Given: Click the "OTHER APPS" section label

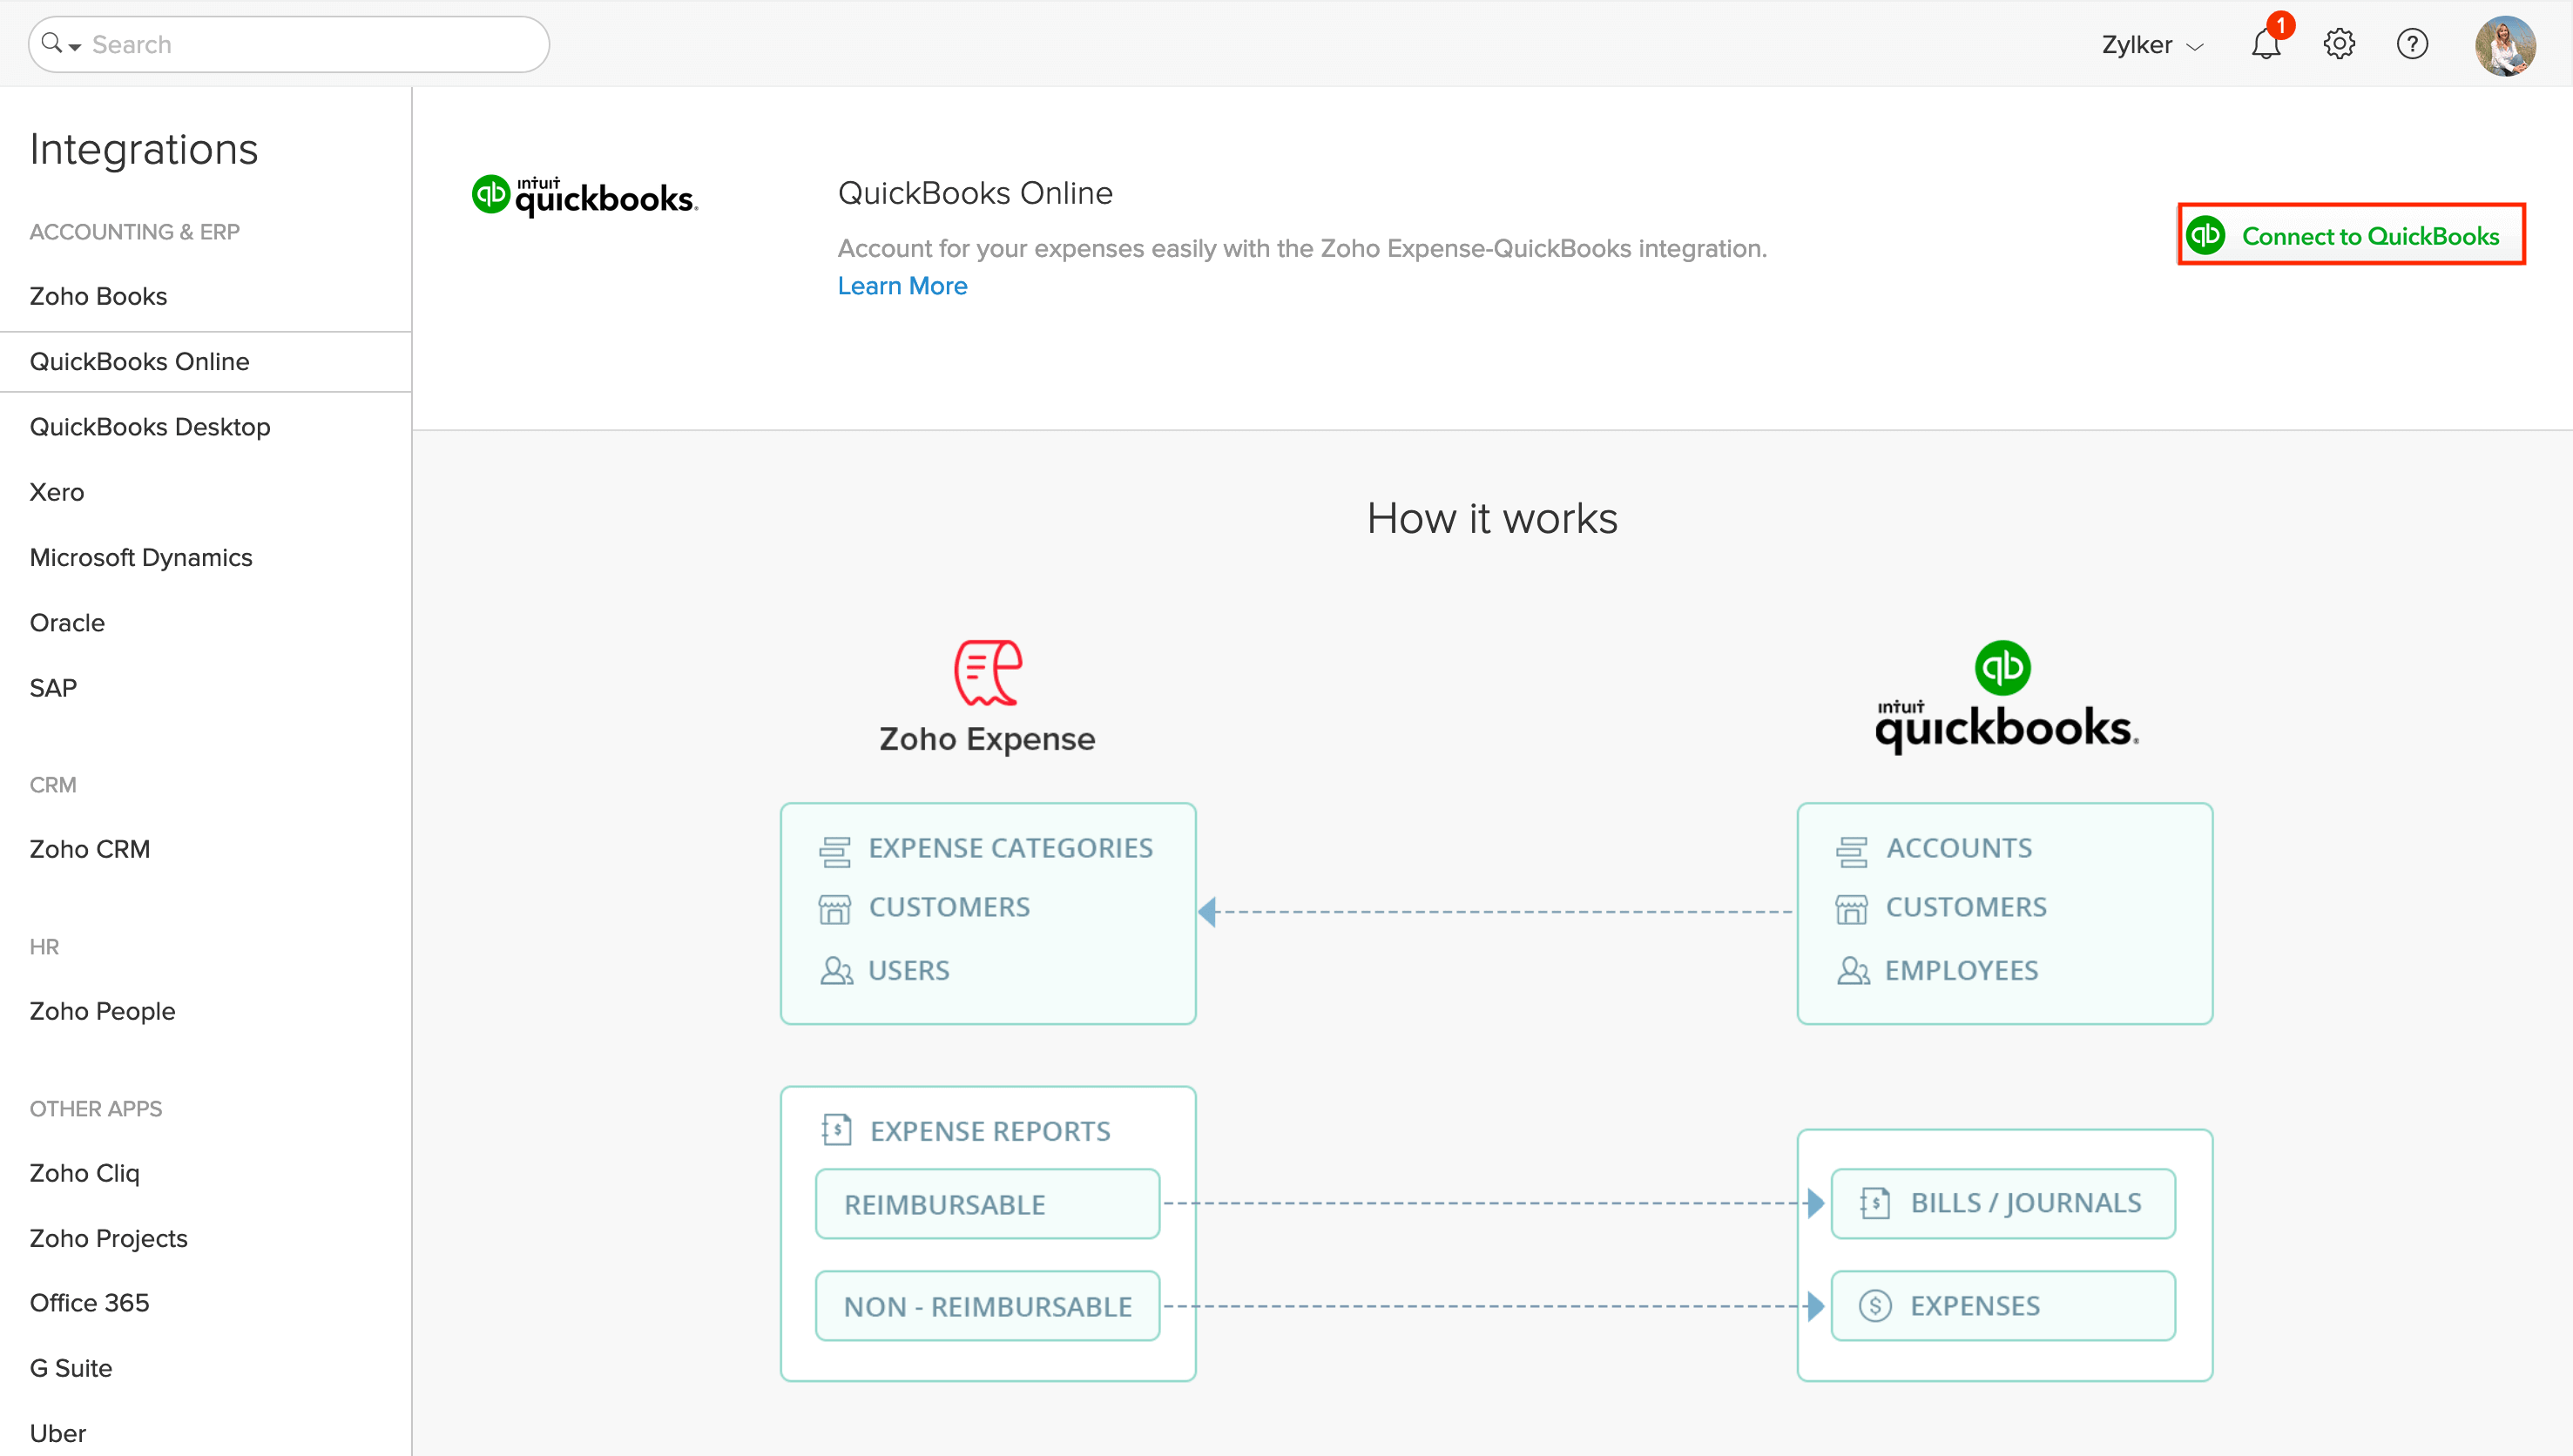Looking at the screenshot, I should (x=96, y=1109).
